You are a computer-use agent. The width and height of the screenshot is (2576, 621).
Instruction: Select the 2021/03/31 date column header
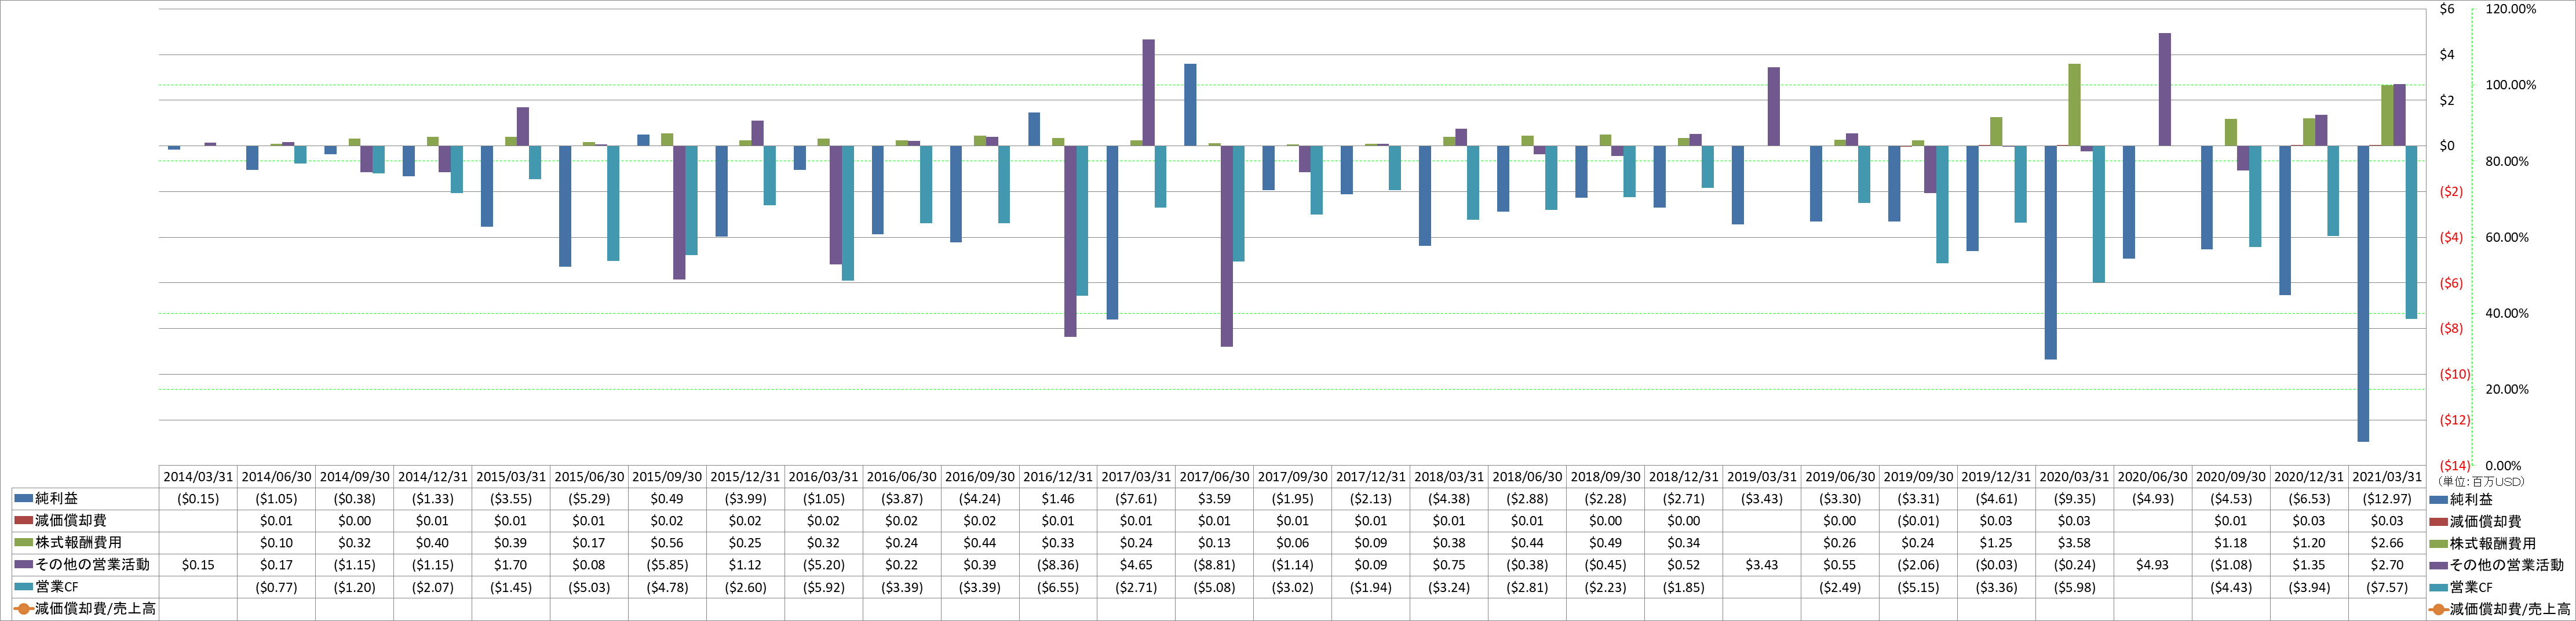click(2387, 477)
